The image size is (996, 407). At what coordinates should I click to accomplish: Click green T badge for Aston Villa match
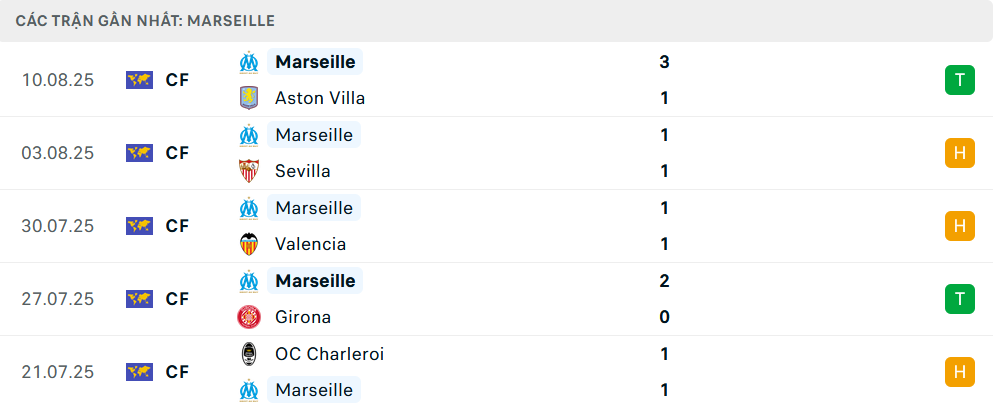959,80
